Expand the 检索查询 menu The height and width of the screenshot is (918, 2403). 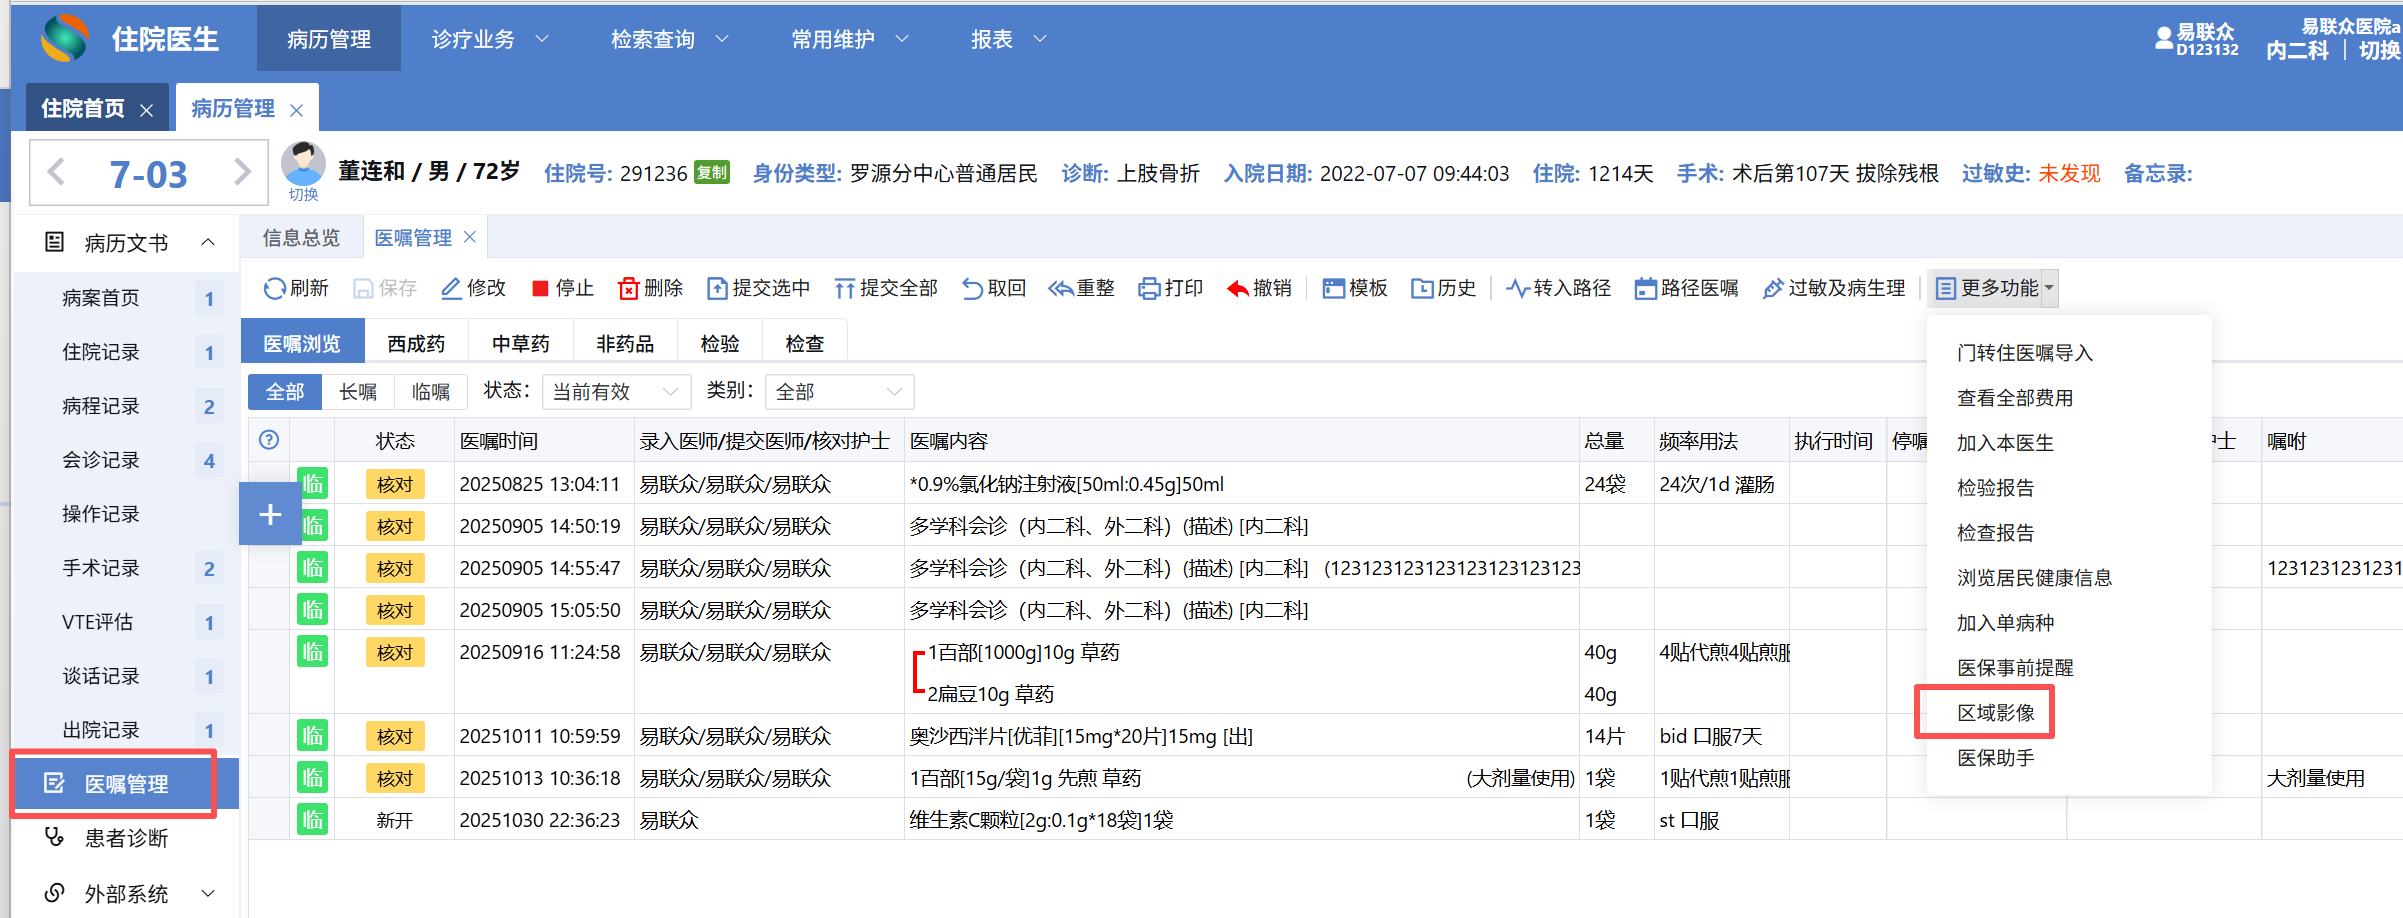click(670, 39)
